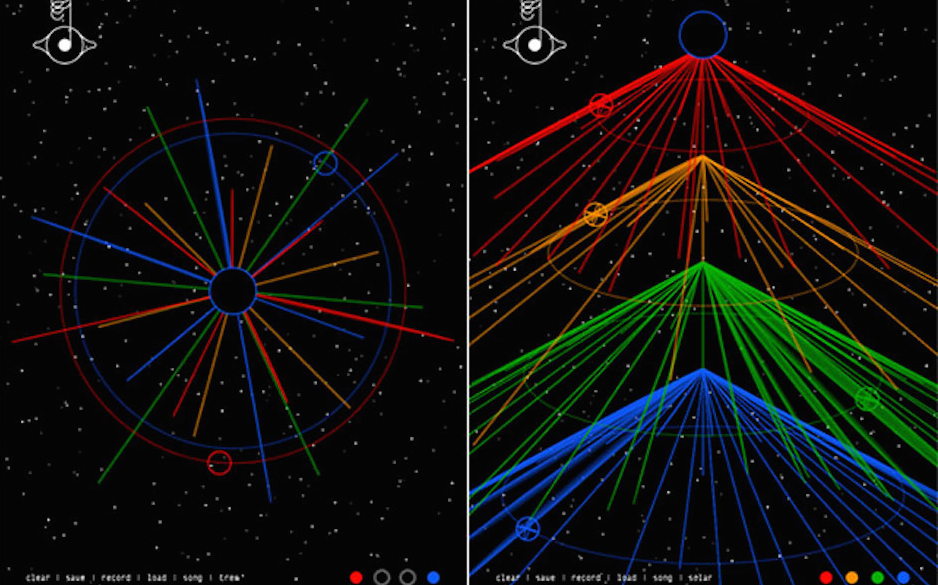Click the eye-note logo in left panel
This screenshot has height=585, width=938.
(64, 41)
